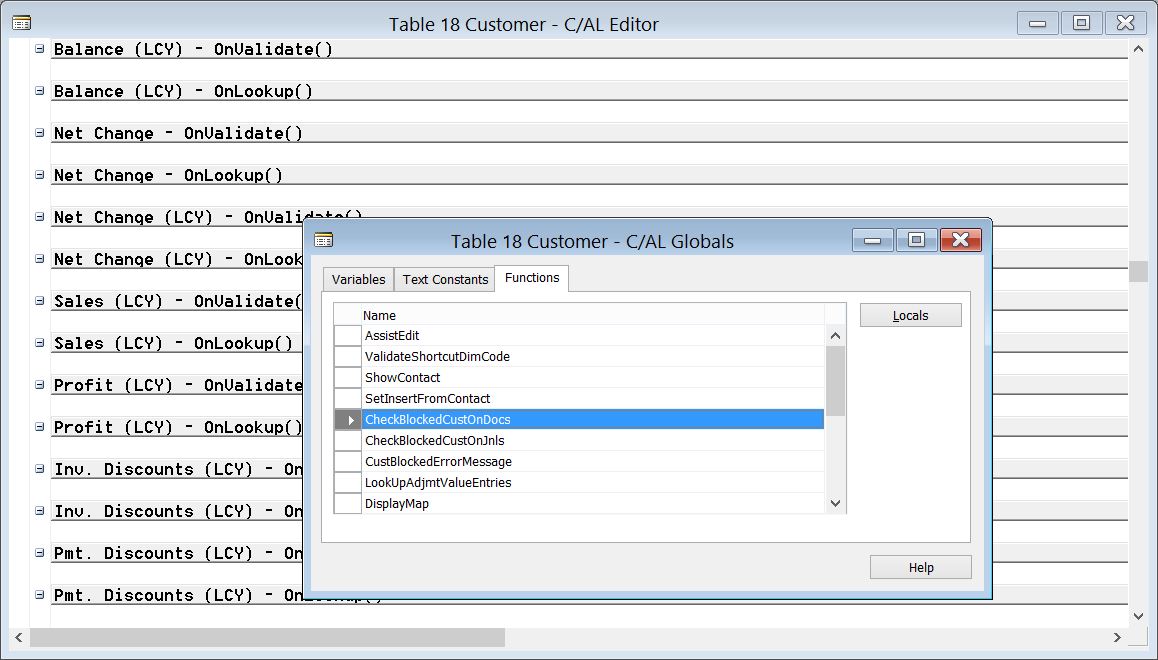Image resolution: width=1158 pixels, height=660 pixels.
Task: Click the highlighted CheckBlockedCustOnDocs function name
Action: [x=438, y=419]
